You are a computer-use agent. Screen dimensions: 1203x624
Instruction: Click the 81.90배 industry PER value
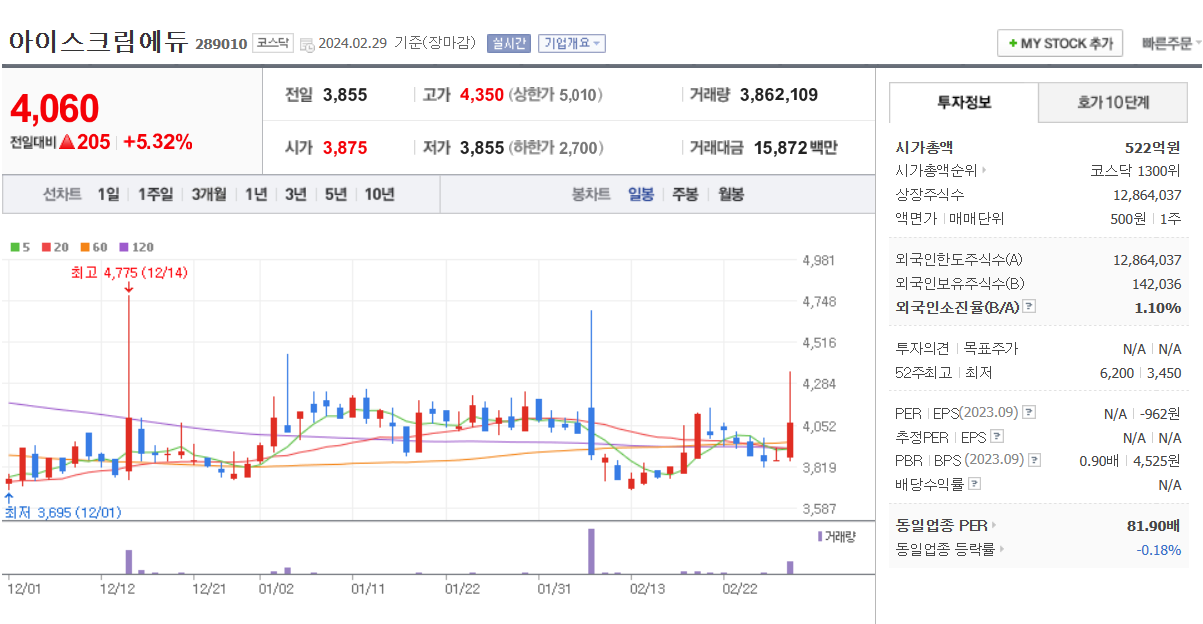1154,525
